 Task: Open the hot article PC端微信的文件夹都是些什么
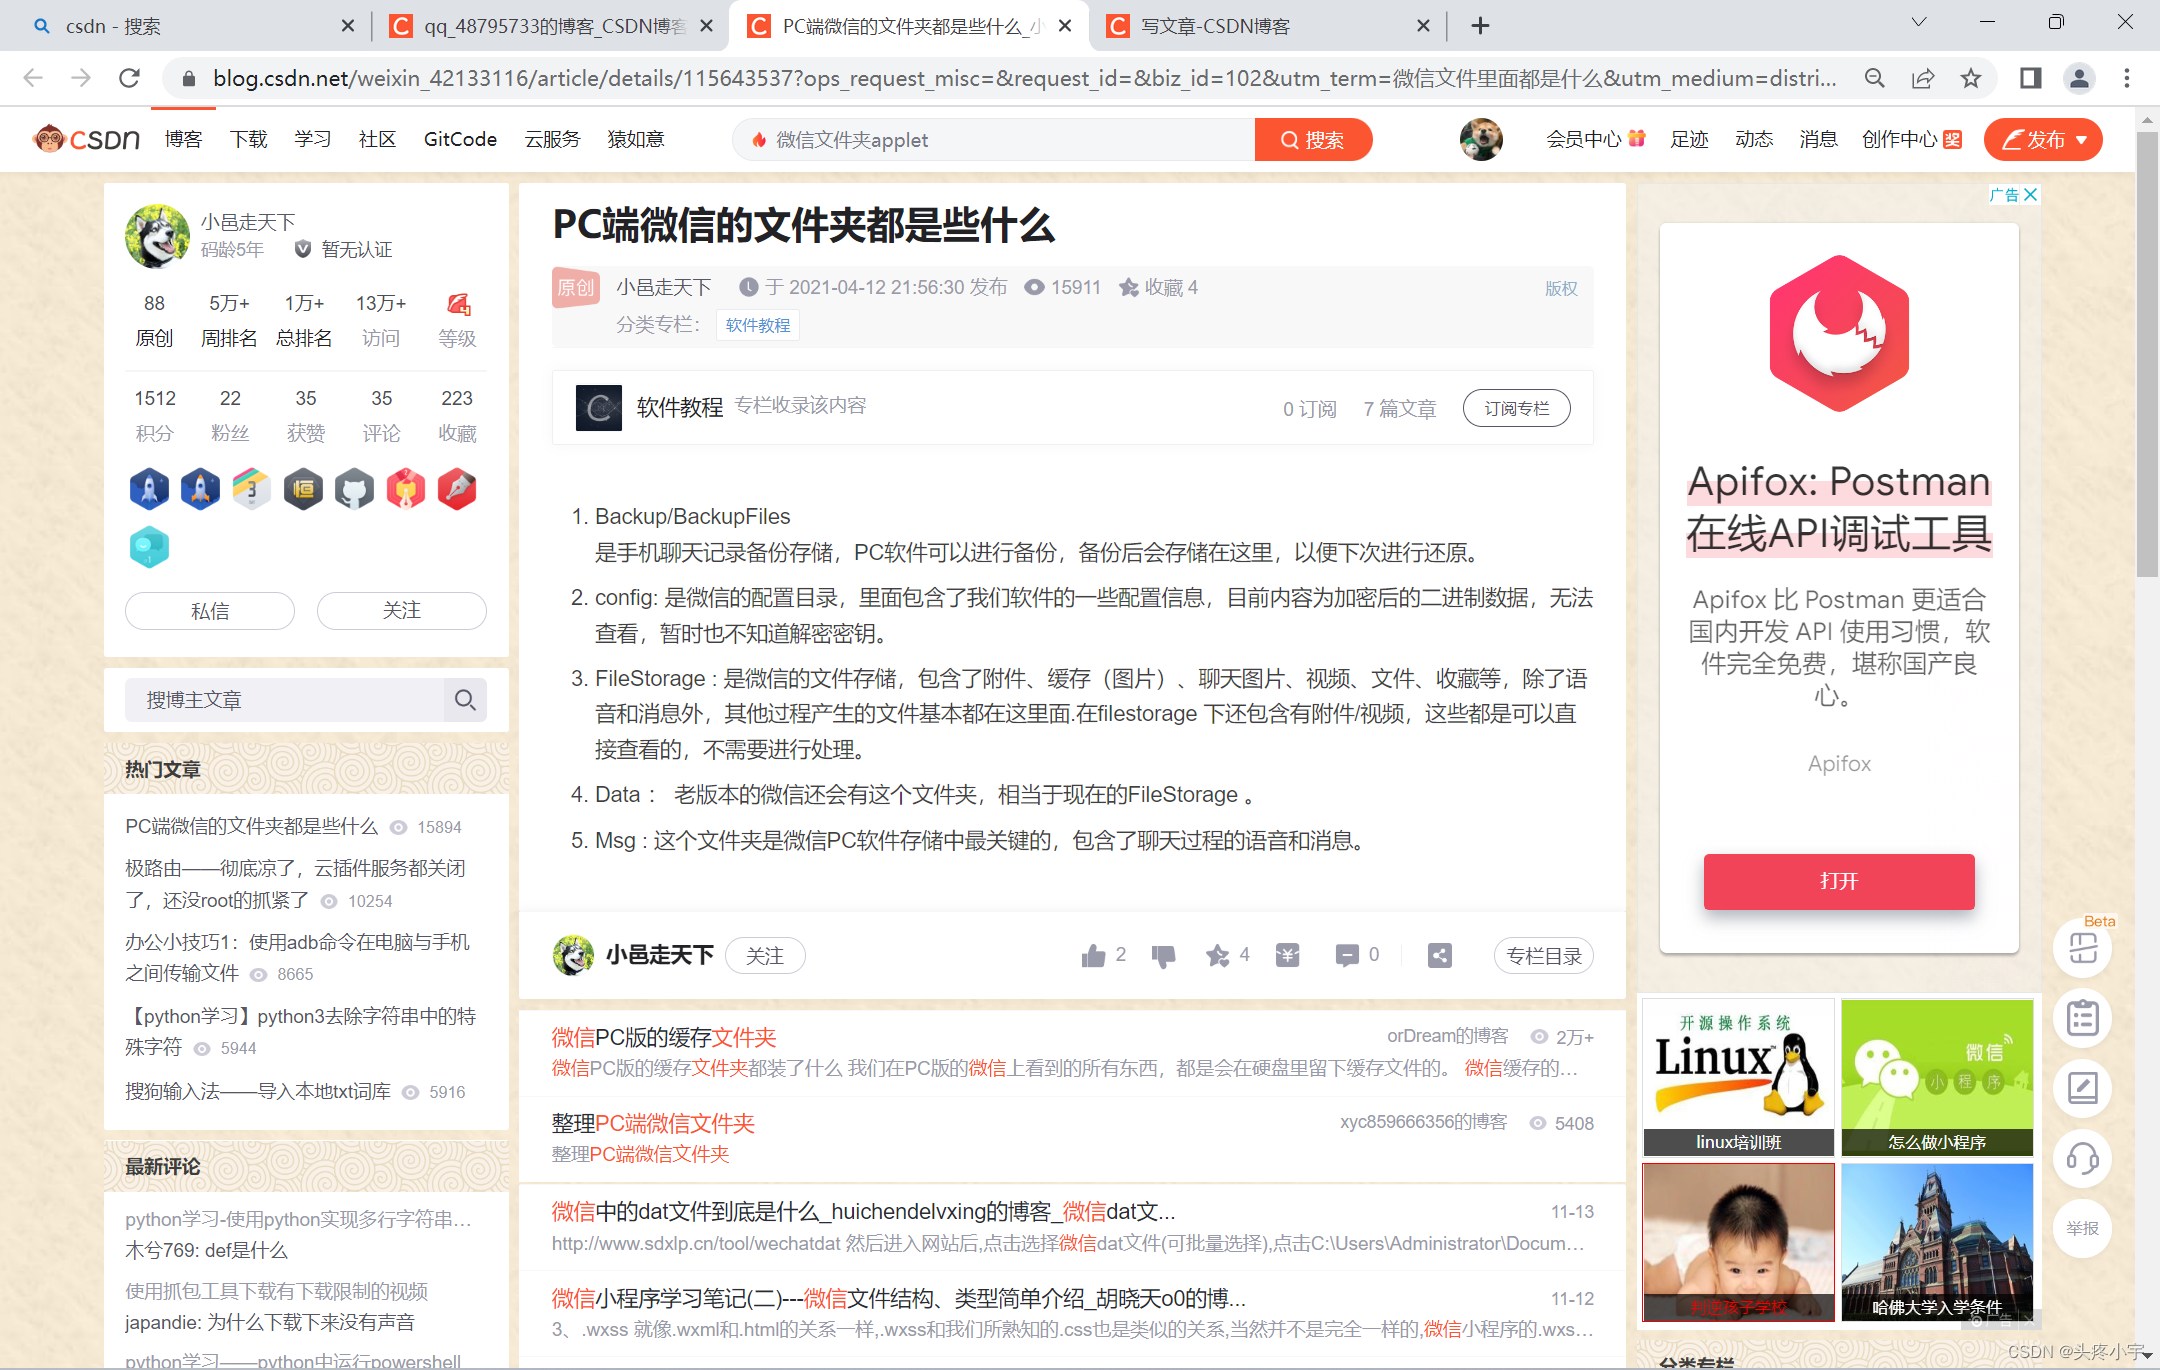(x=250, y=826)
